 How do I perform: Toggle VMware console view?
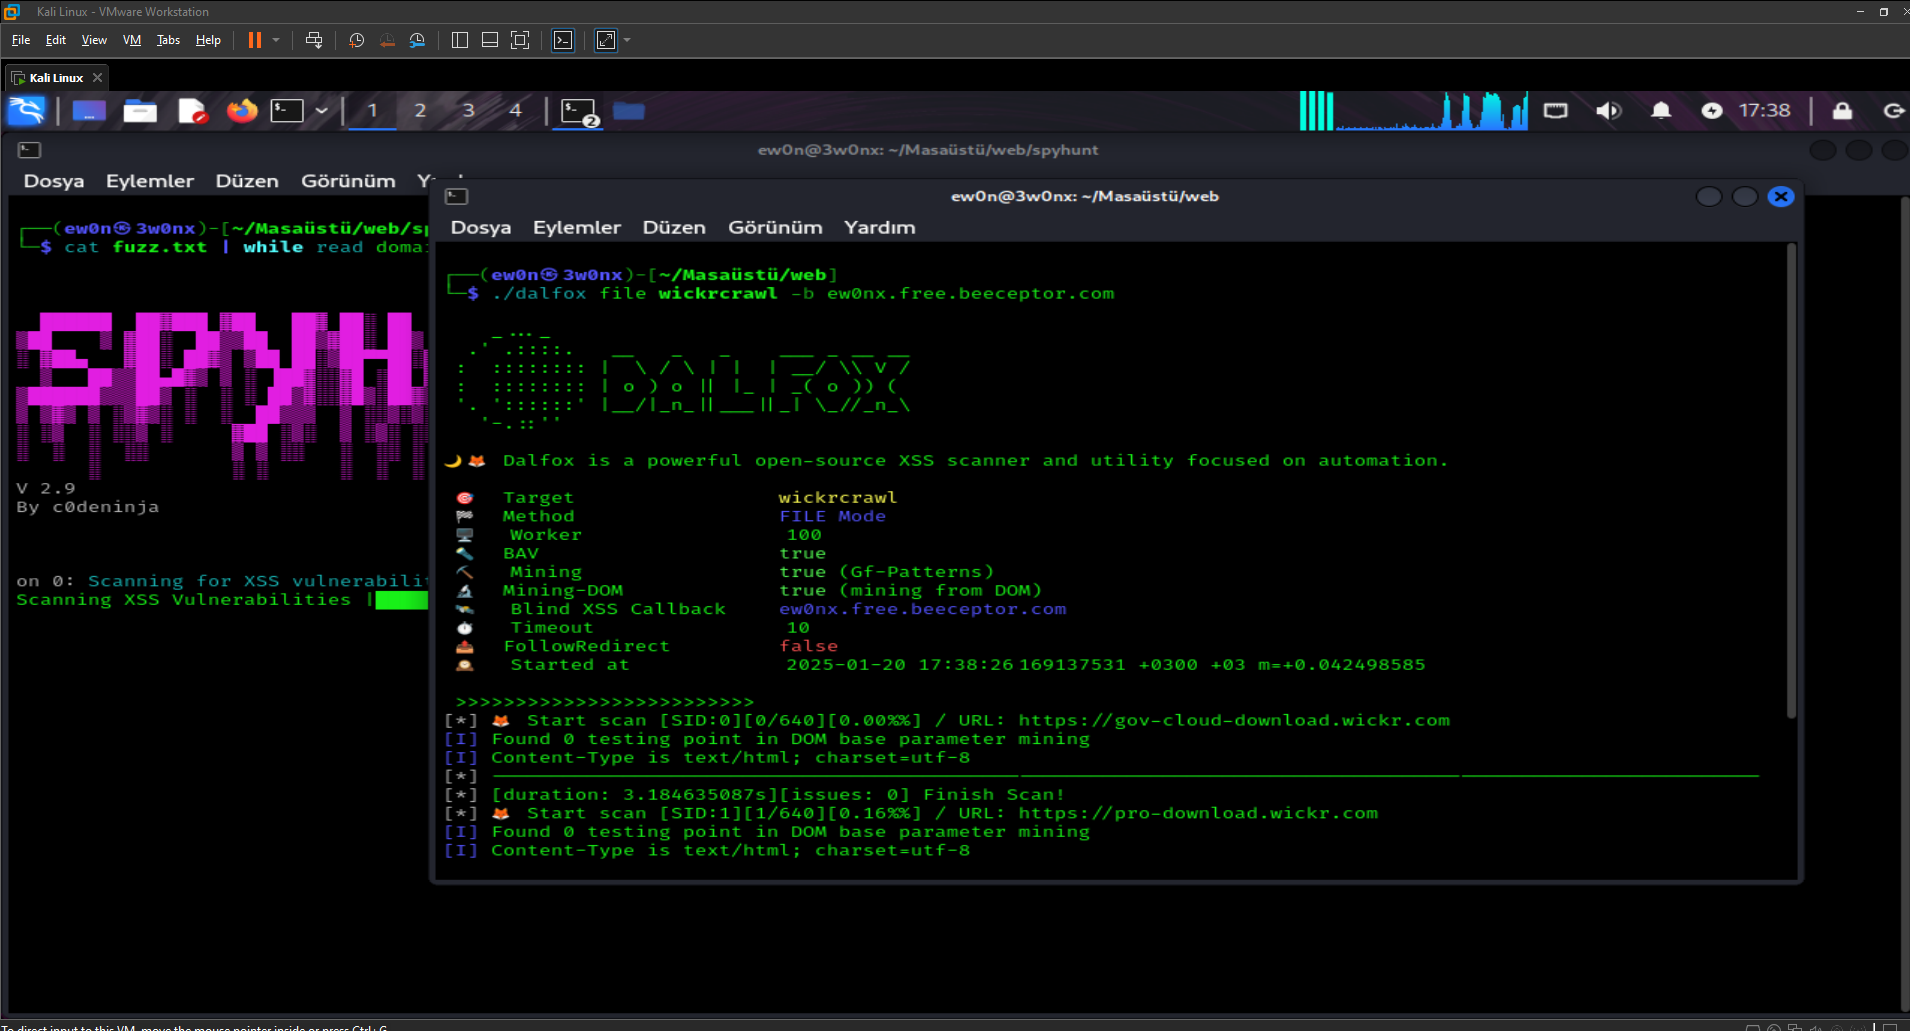(x=564, y=40)
